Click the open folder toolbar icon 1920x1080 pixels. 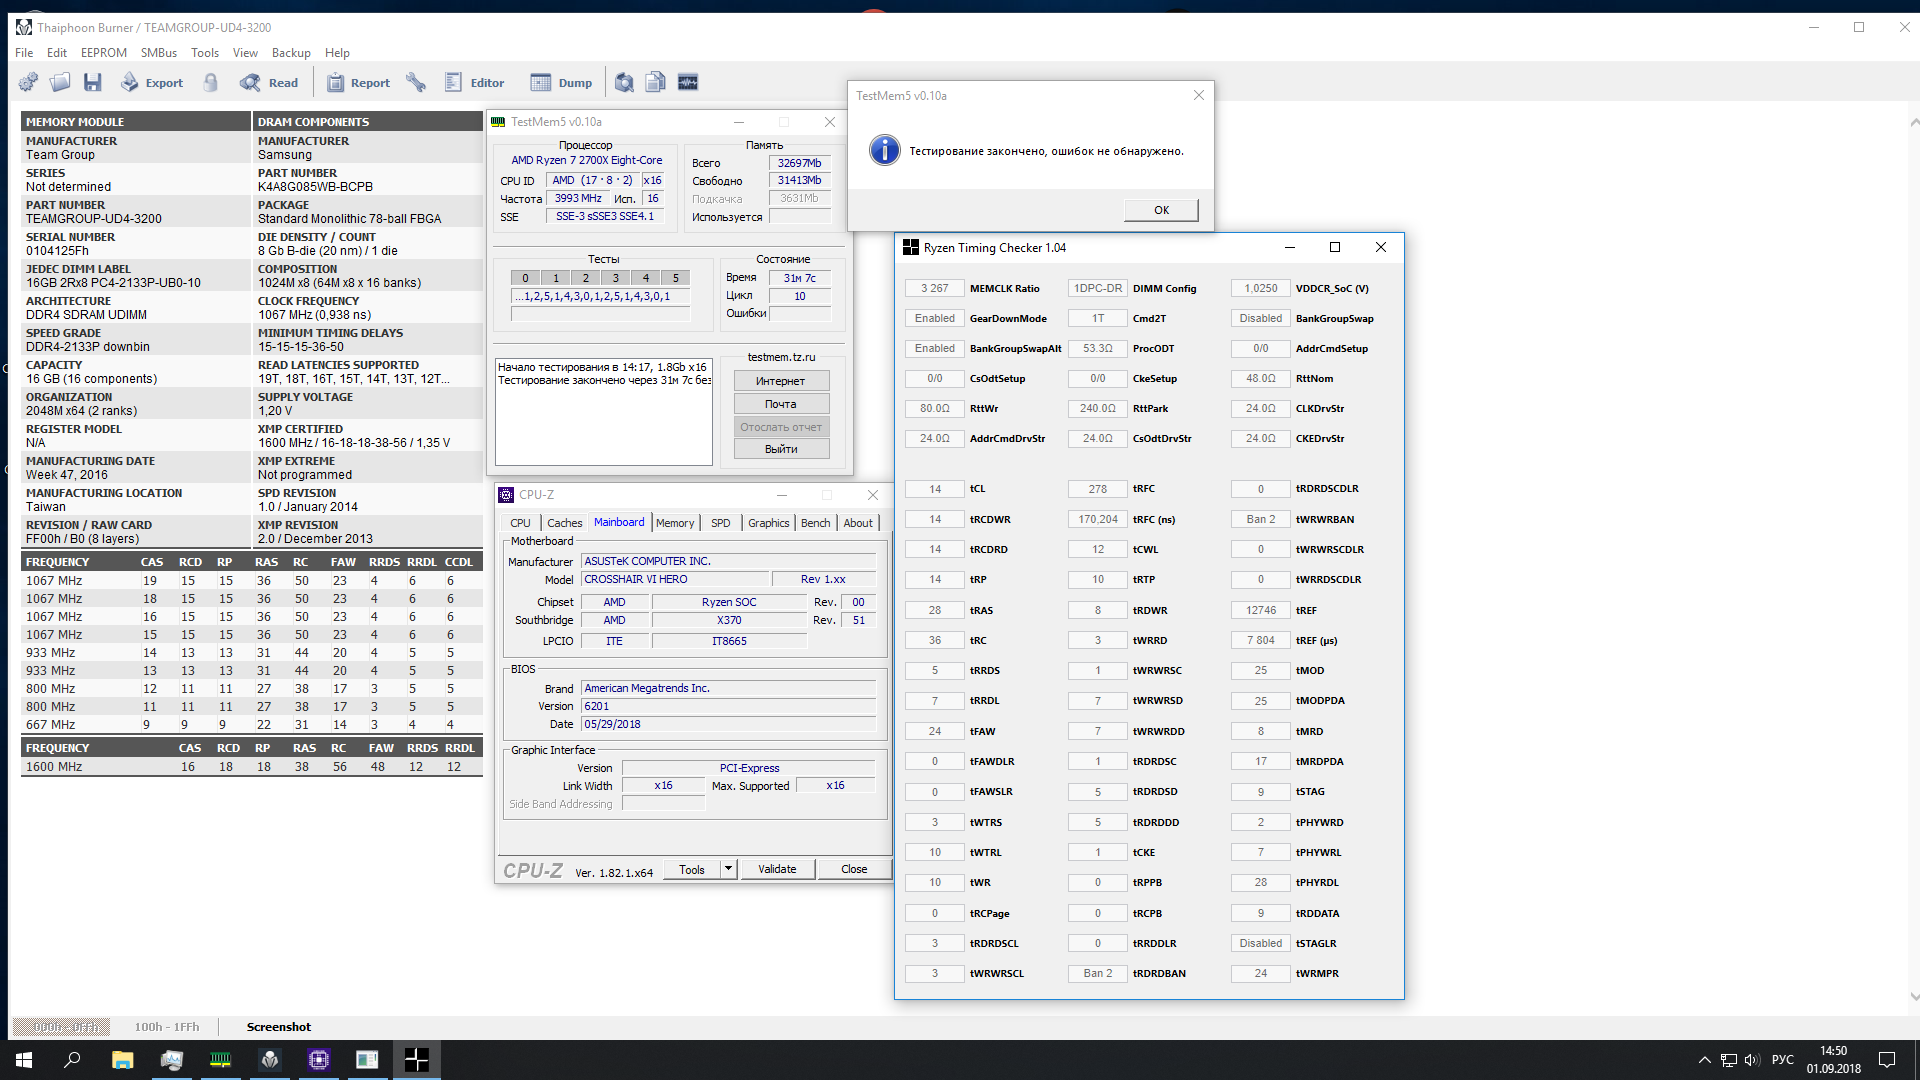[x=60, y=83]
